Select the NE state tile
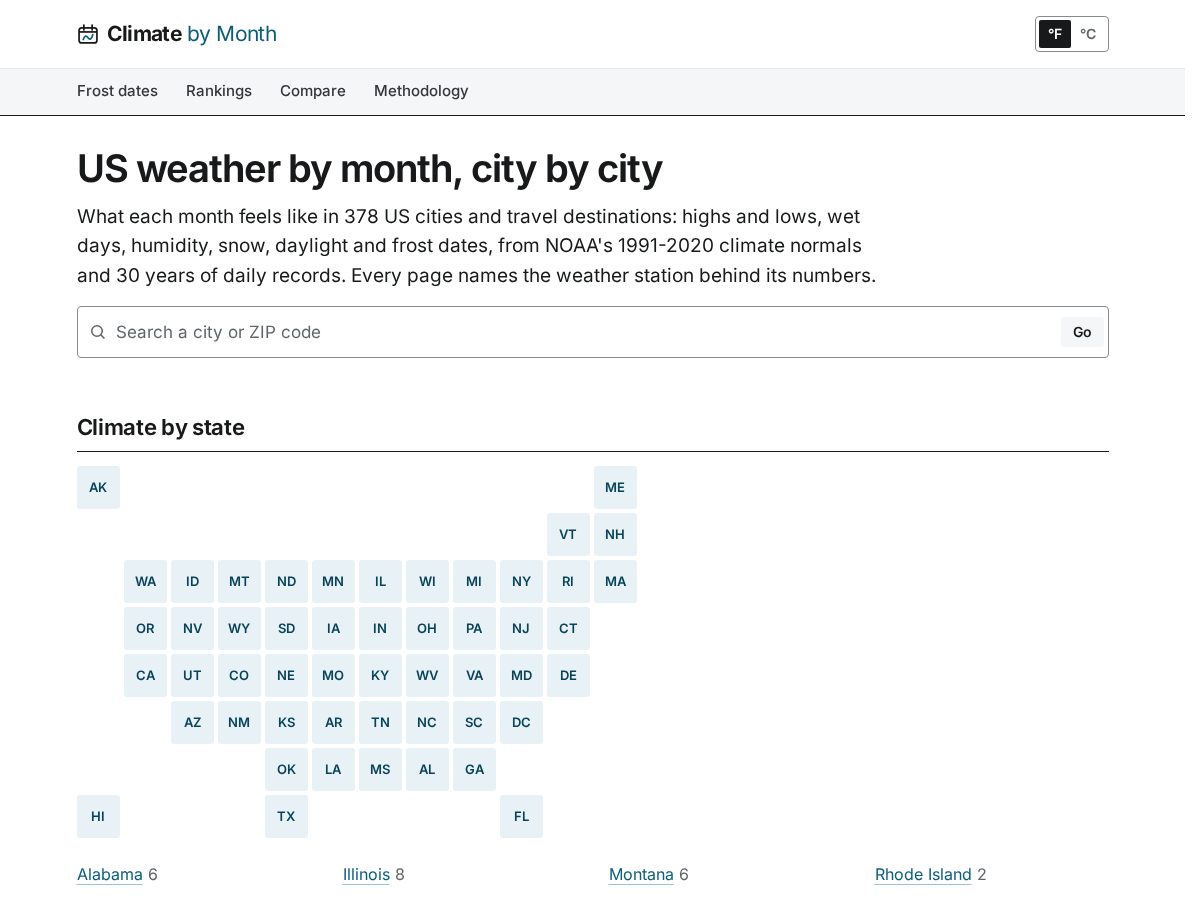 [286, 676]
